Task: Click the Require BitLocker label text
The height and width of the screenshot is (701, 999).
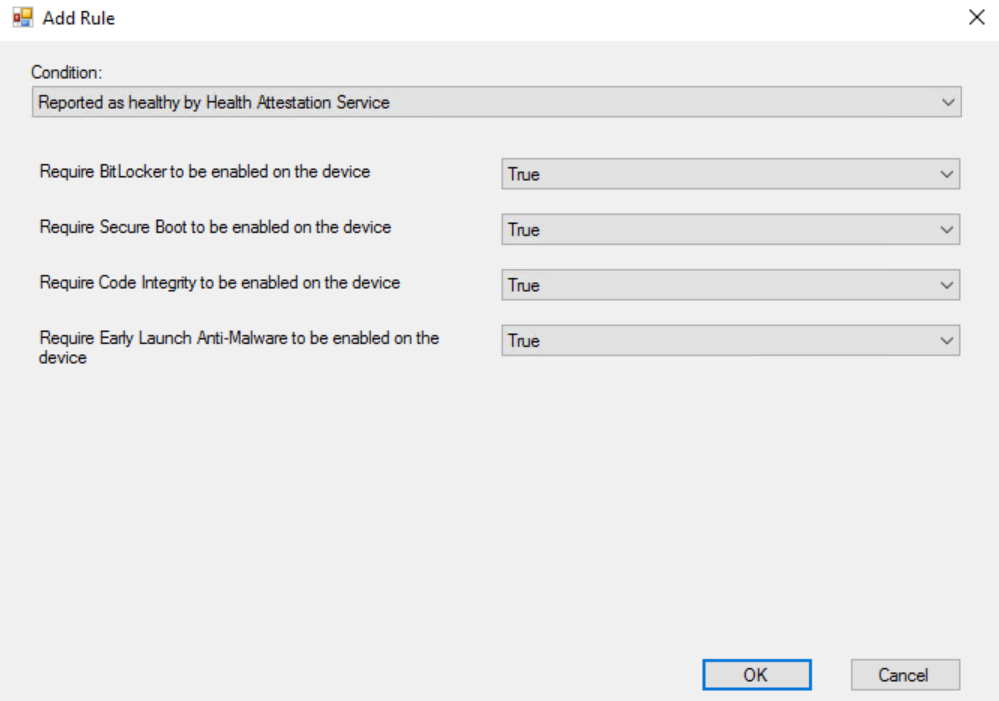Action: [205, 172]
